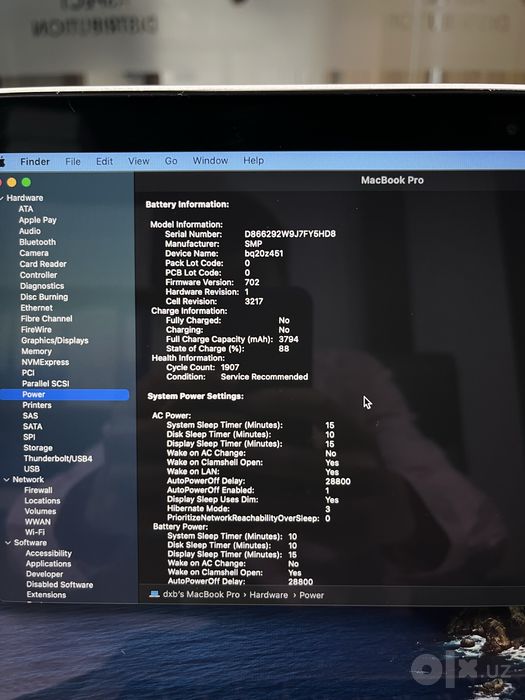The width and height of the screenshot is (525, 700).
Task: Select Disabled Software in the sidebar
Action: pyautogui.click(x=60, y=585)
